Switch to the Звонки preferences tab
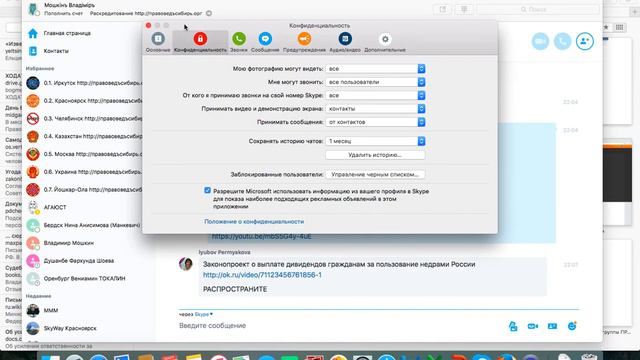640x360 pixels. [x=239, y=42]
